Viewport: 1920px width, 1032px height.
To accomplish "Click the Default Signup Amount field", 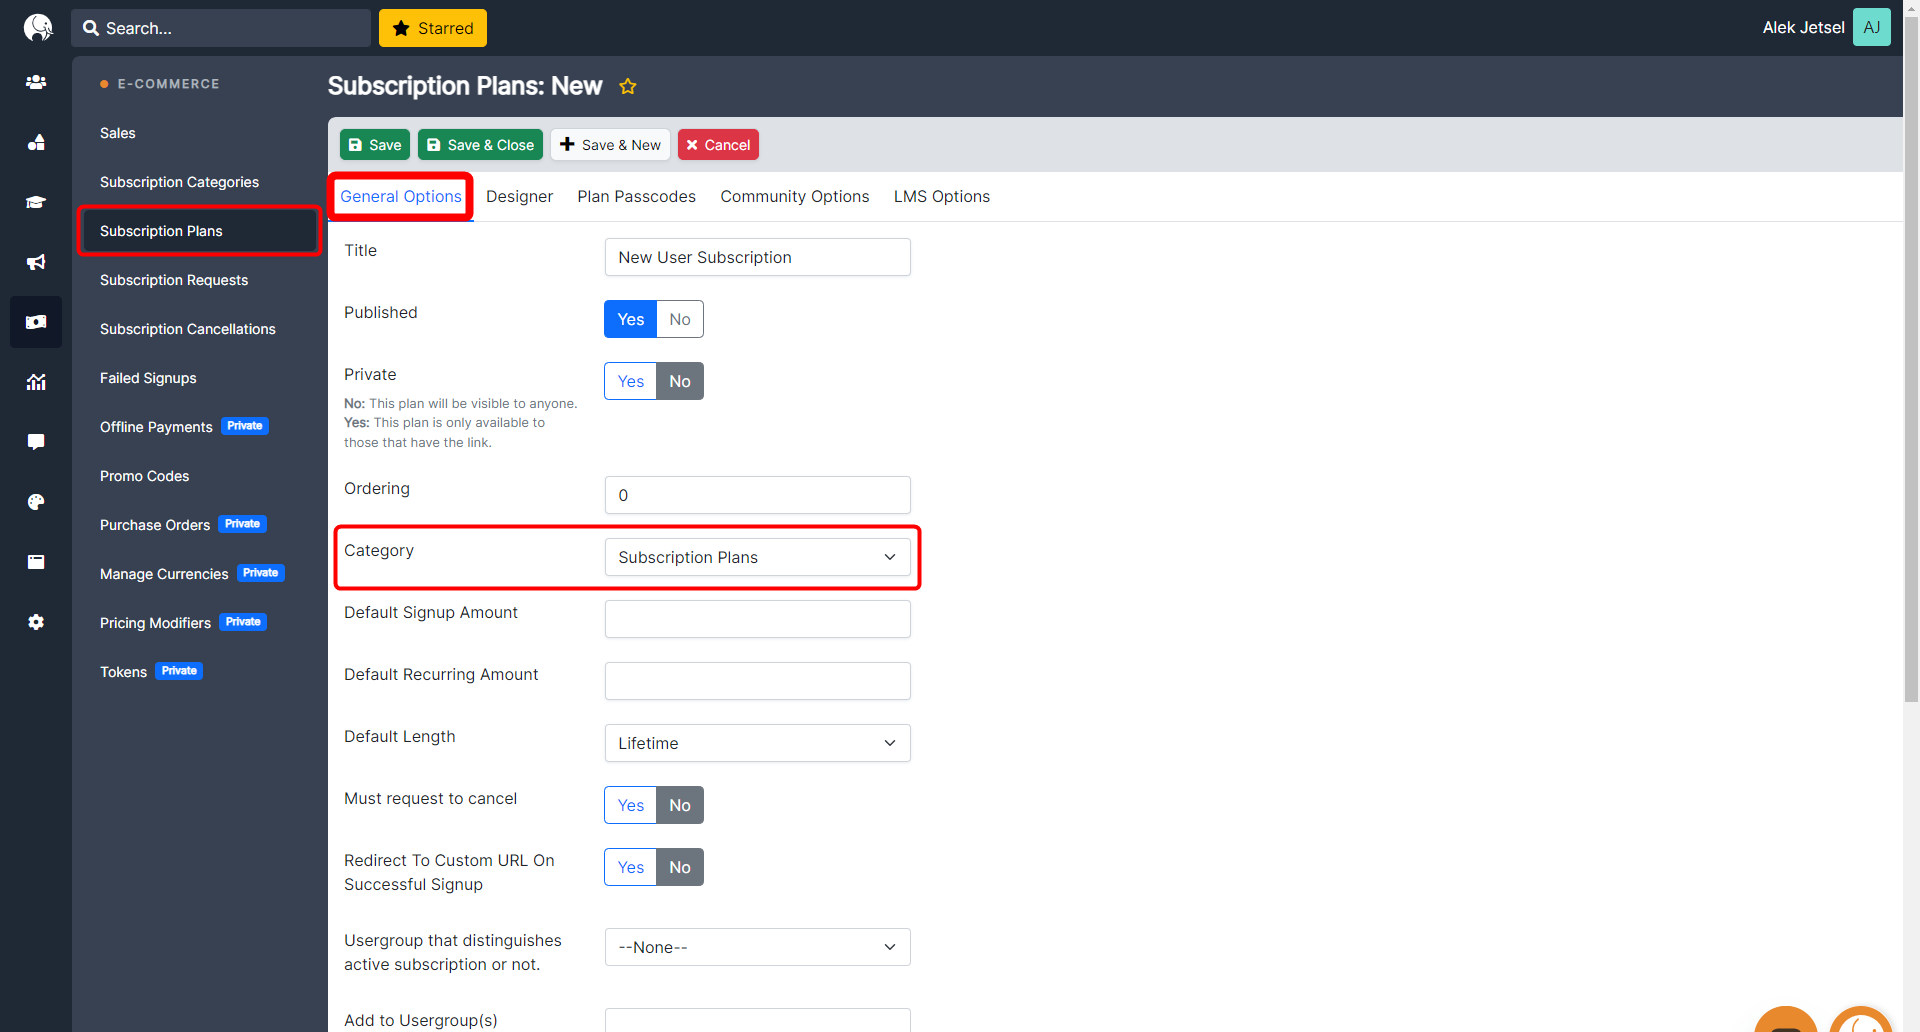I will 757,619.
